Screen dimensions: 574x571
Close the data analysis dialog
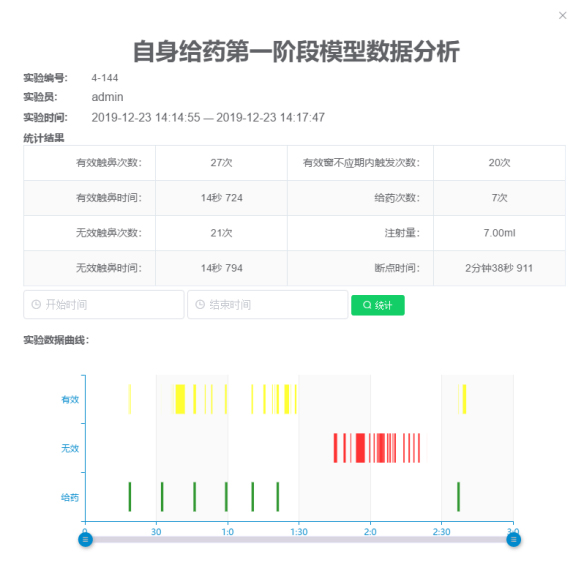pos(562,15)
